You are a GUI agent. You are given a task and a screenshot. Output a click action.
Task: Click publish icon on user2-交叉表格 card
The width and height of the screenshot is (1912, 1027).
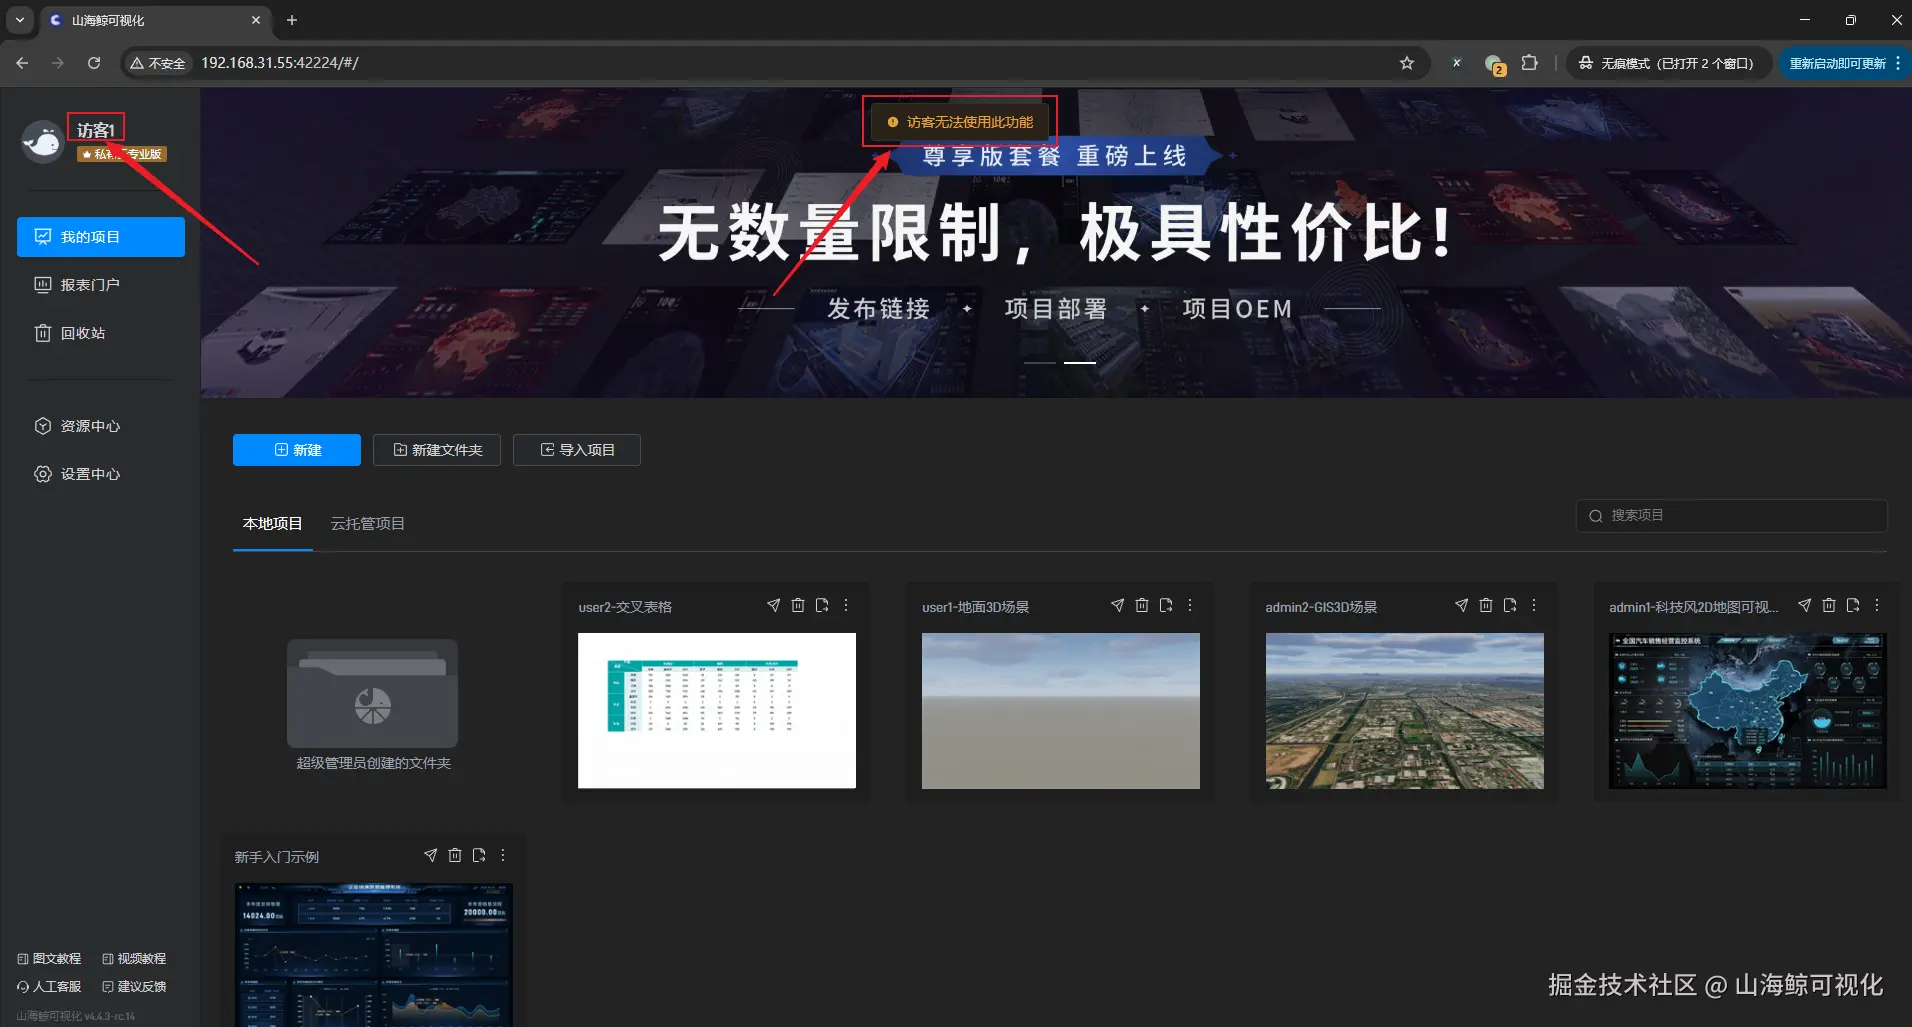[773, 605]
